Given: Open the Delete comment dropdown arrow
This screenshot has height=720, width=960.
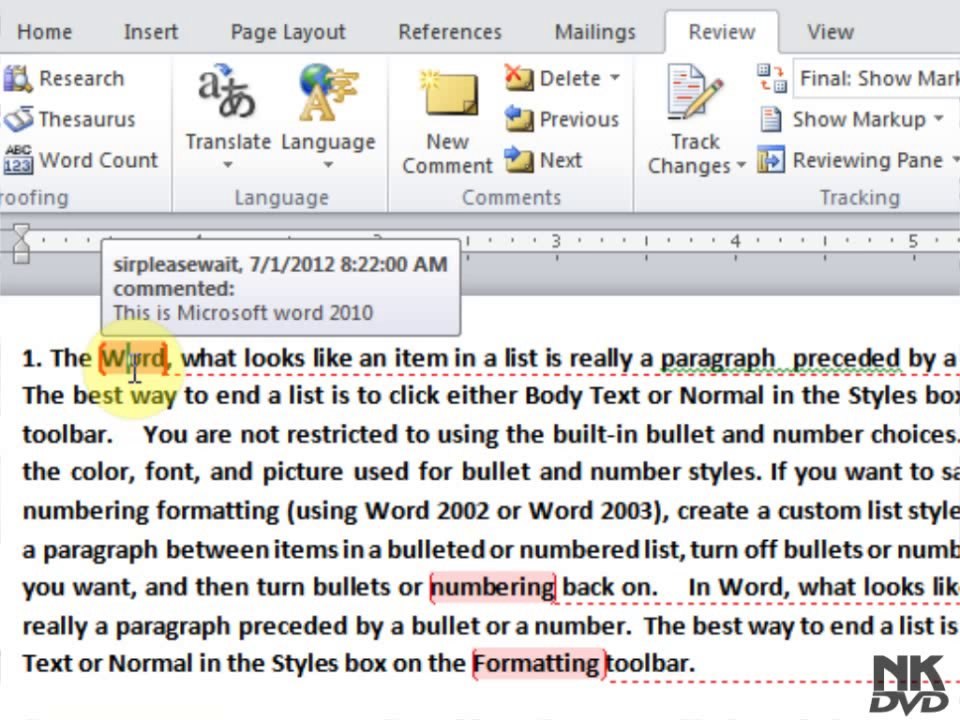Looking at the screenshot, I should pos(615,78).
